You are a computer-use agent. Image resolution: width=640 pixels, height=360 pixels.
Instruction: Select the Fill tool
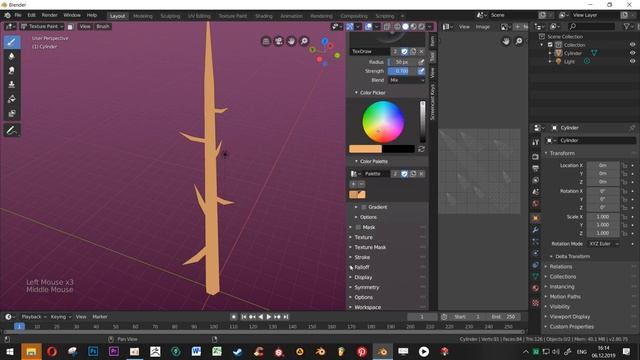(x=12, y=99)
